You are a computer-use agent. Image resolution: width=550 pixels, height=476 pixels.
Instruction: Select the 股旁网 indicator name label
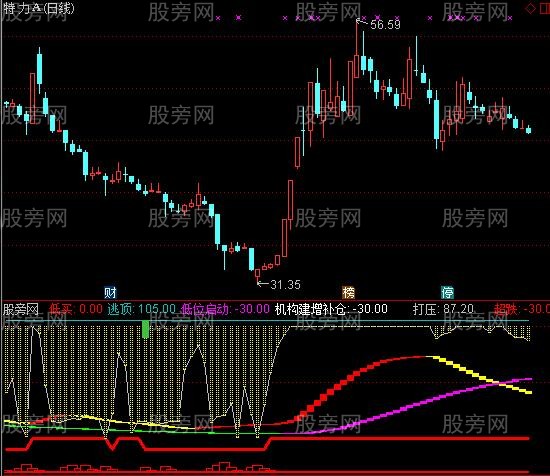pos(21,309)
